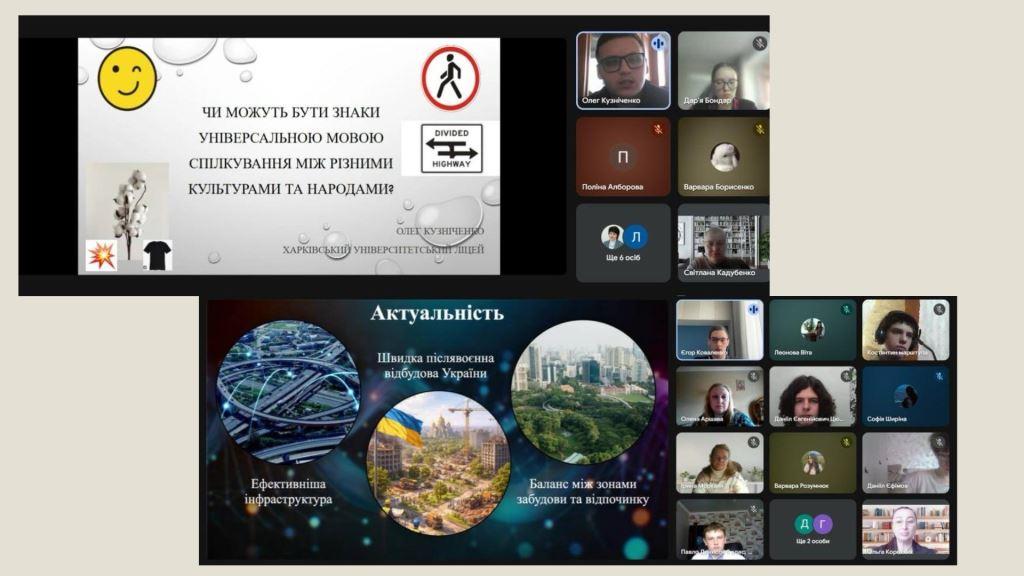Click muted mic icon on Даніл Єфімов tile
Viewport: 1024px width, 576px height.
pos(939,442)
